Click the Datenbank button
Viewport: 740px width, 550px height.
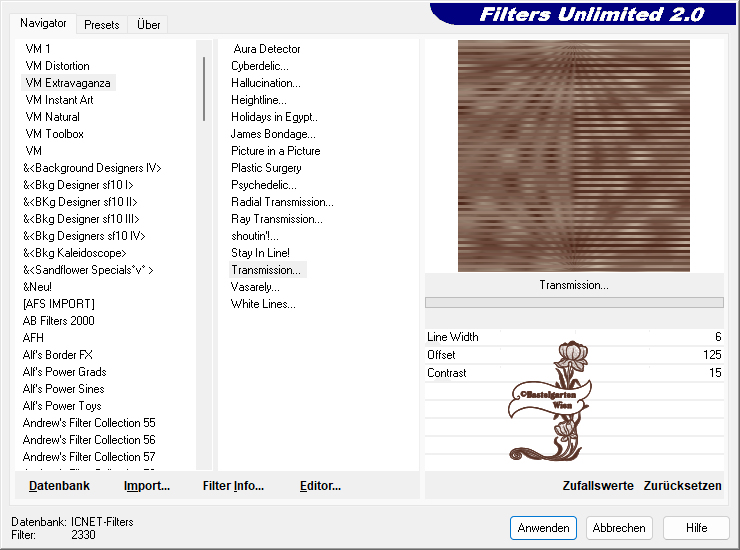coord(59,486)
